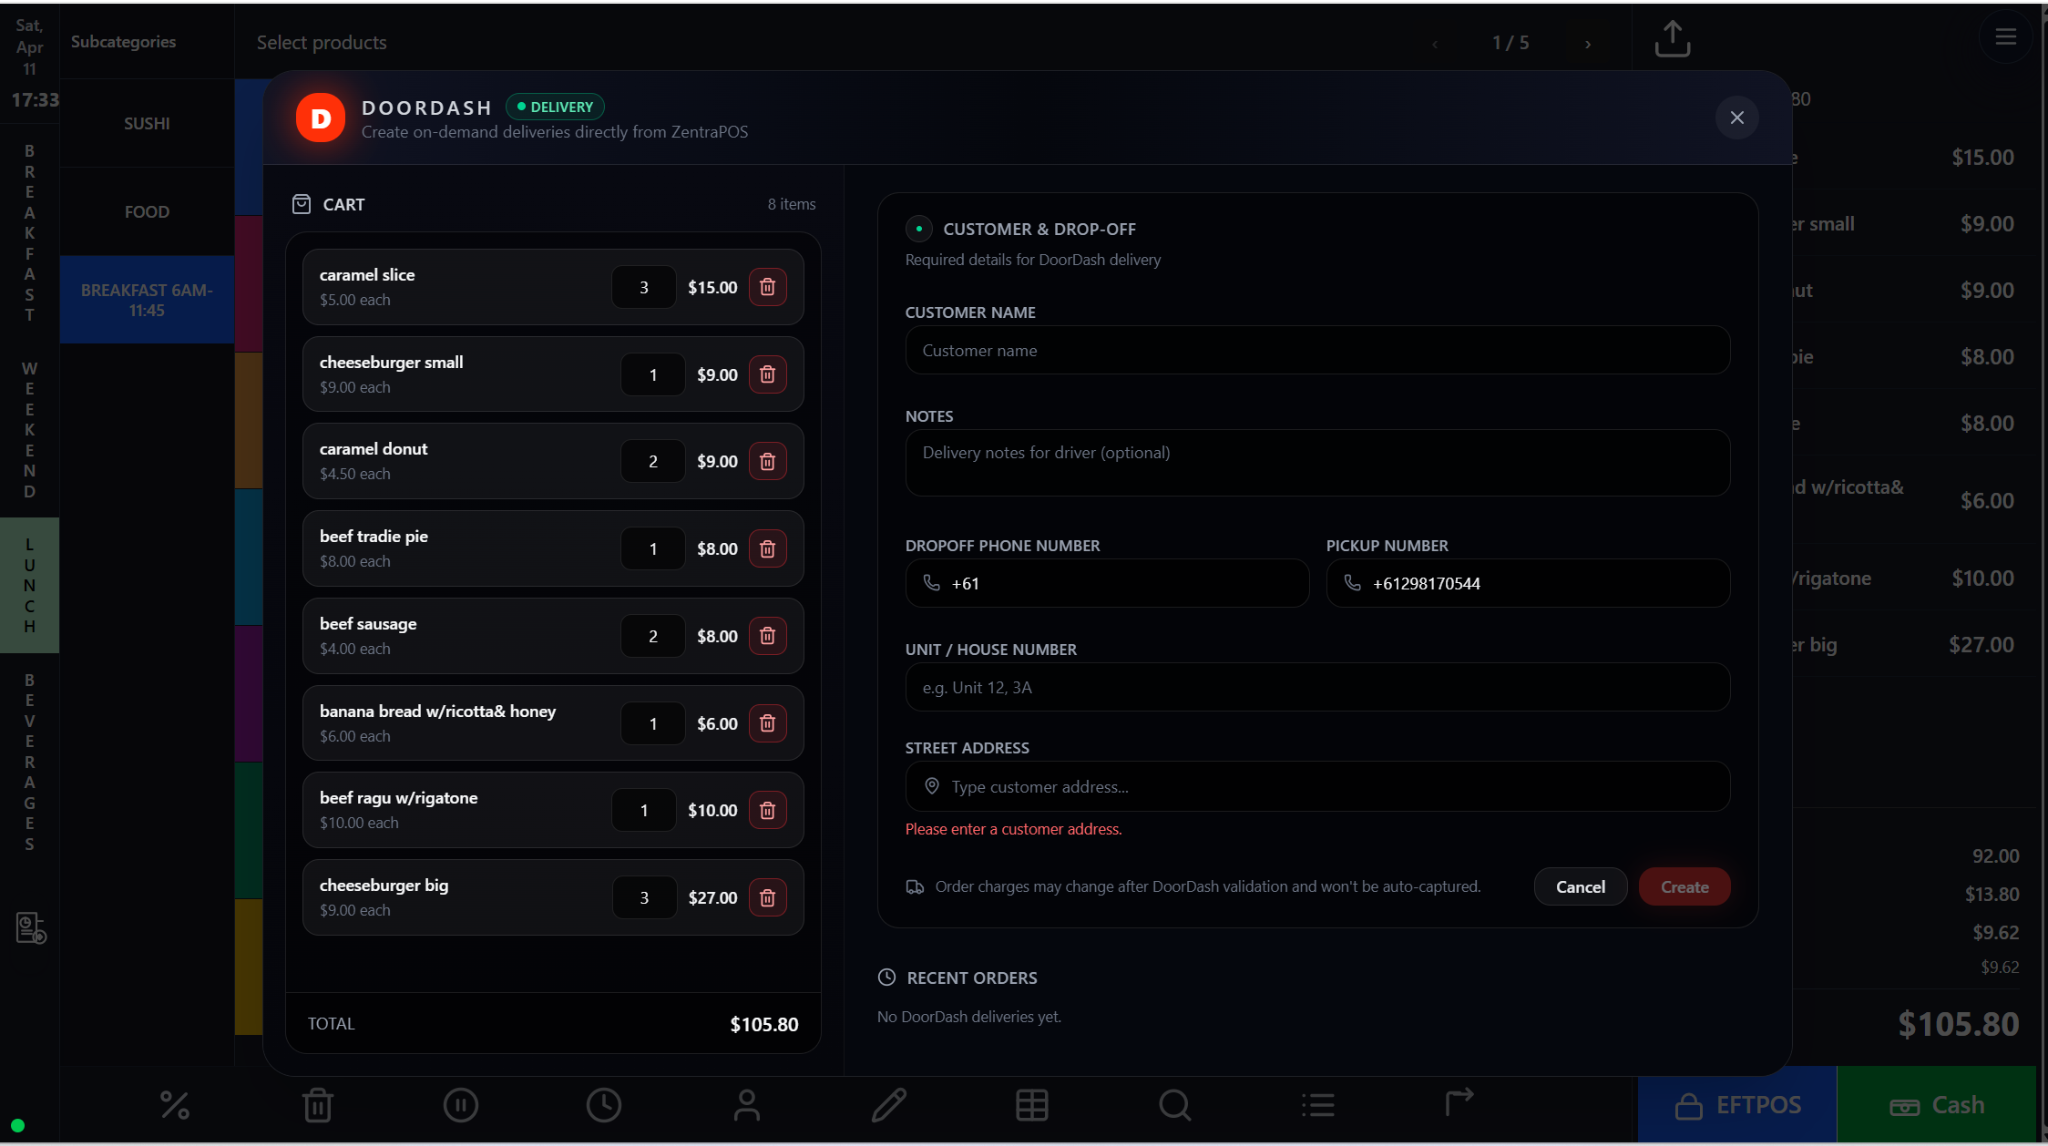This screenshot has width=2048, height=1146.
Task: Open the LUNCH vertical category
Action: [29, 585]
